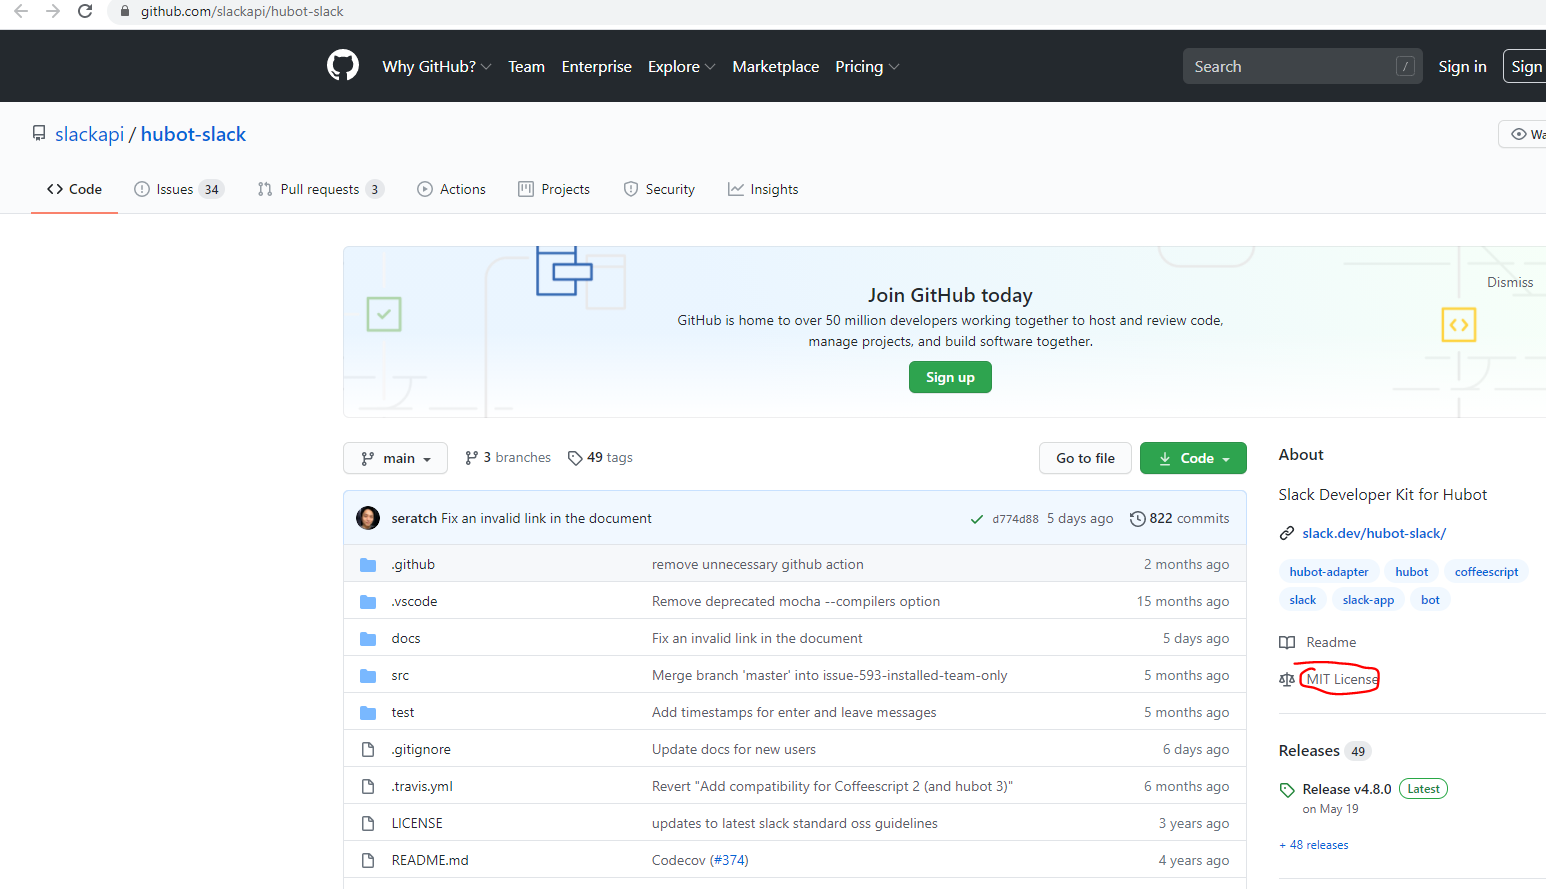Click the green Sign up button

pyautogui.click(x=950, y=377)
